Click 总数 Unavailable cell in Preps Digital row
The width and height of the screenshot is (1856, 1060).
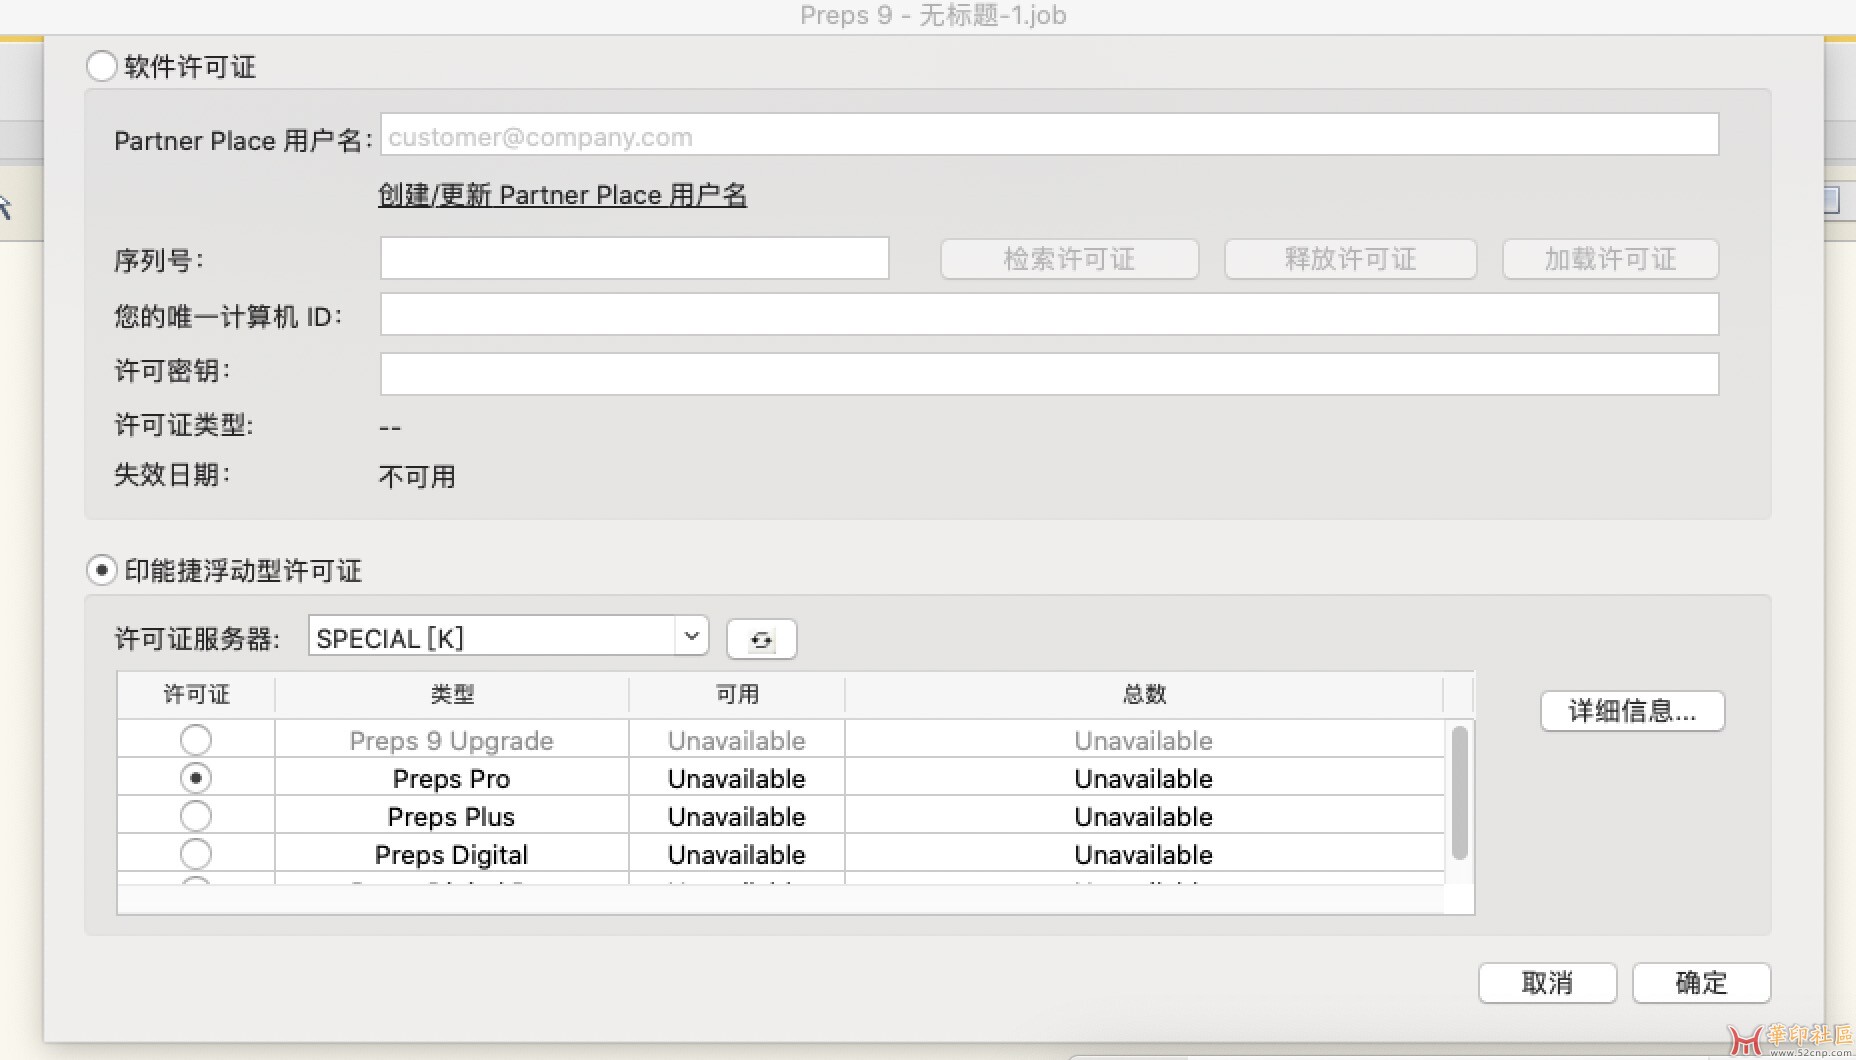tap(1144, 854)
